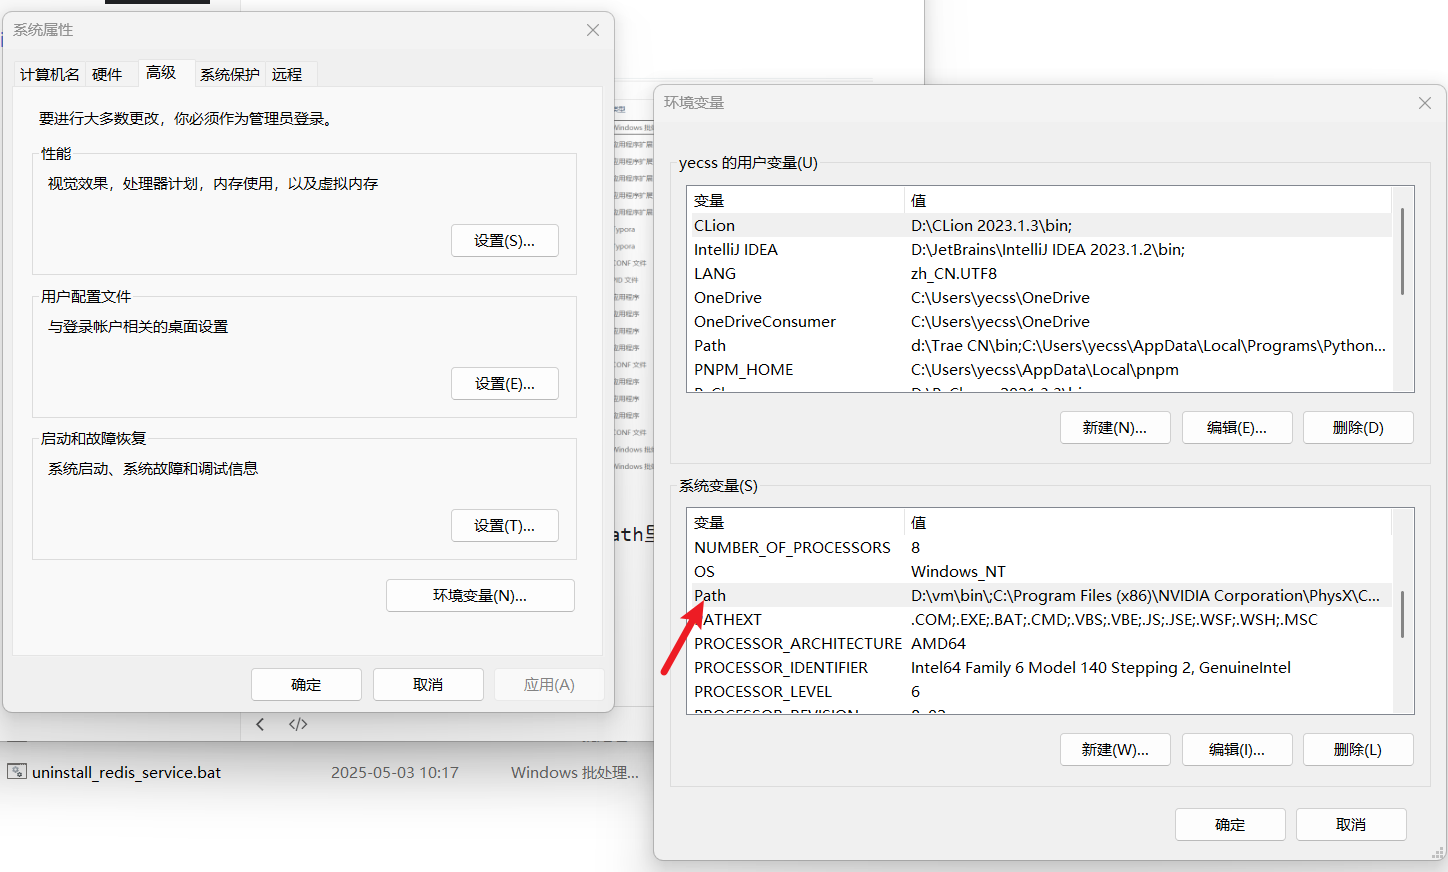Click the PATHEXT value .COM;.EXE;.BAT;.CMD

click(x=1114, y=620)
